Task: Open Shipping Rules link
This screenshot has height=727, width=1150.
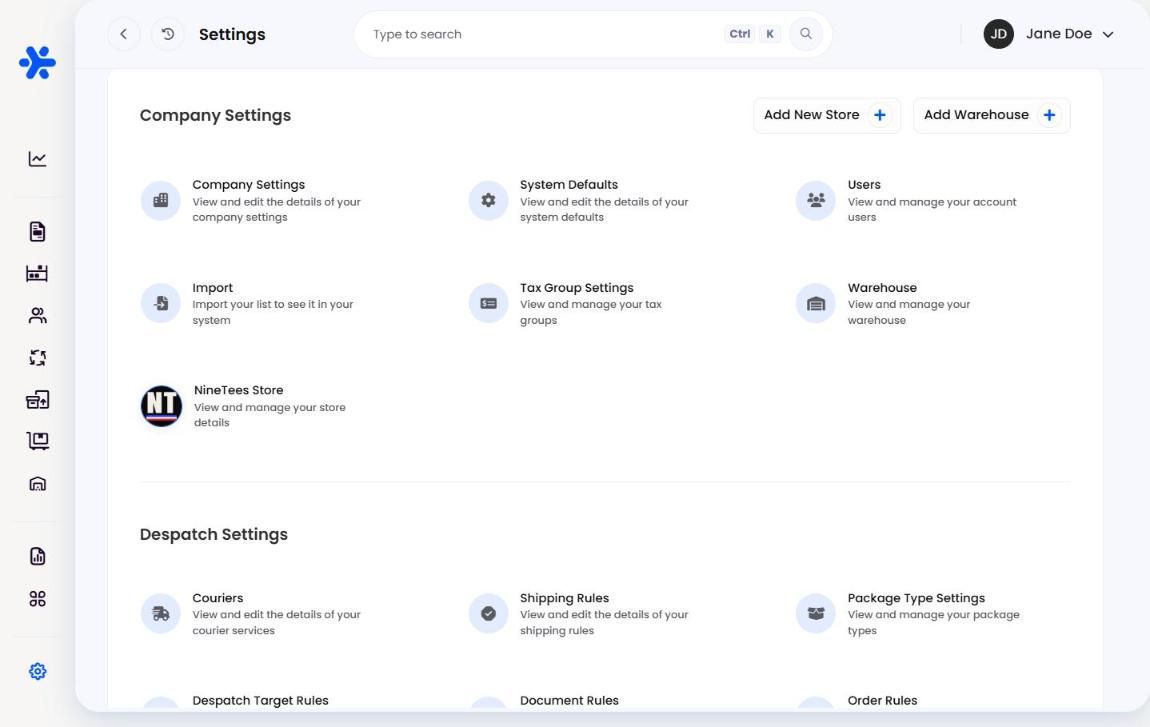Action: tap(565, 598)
